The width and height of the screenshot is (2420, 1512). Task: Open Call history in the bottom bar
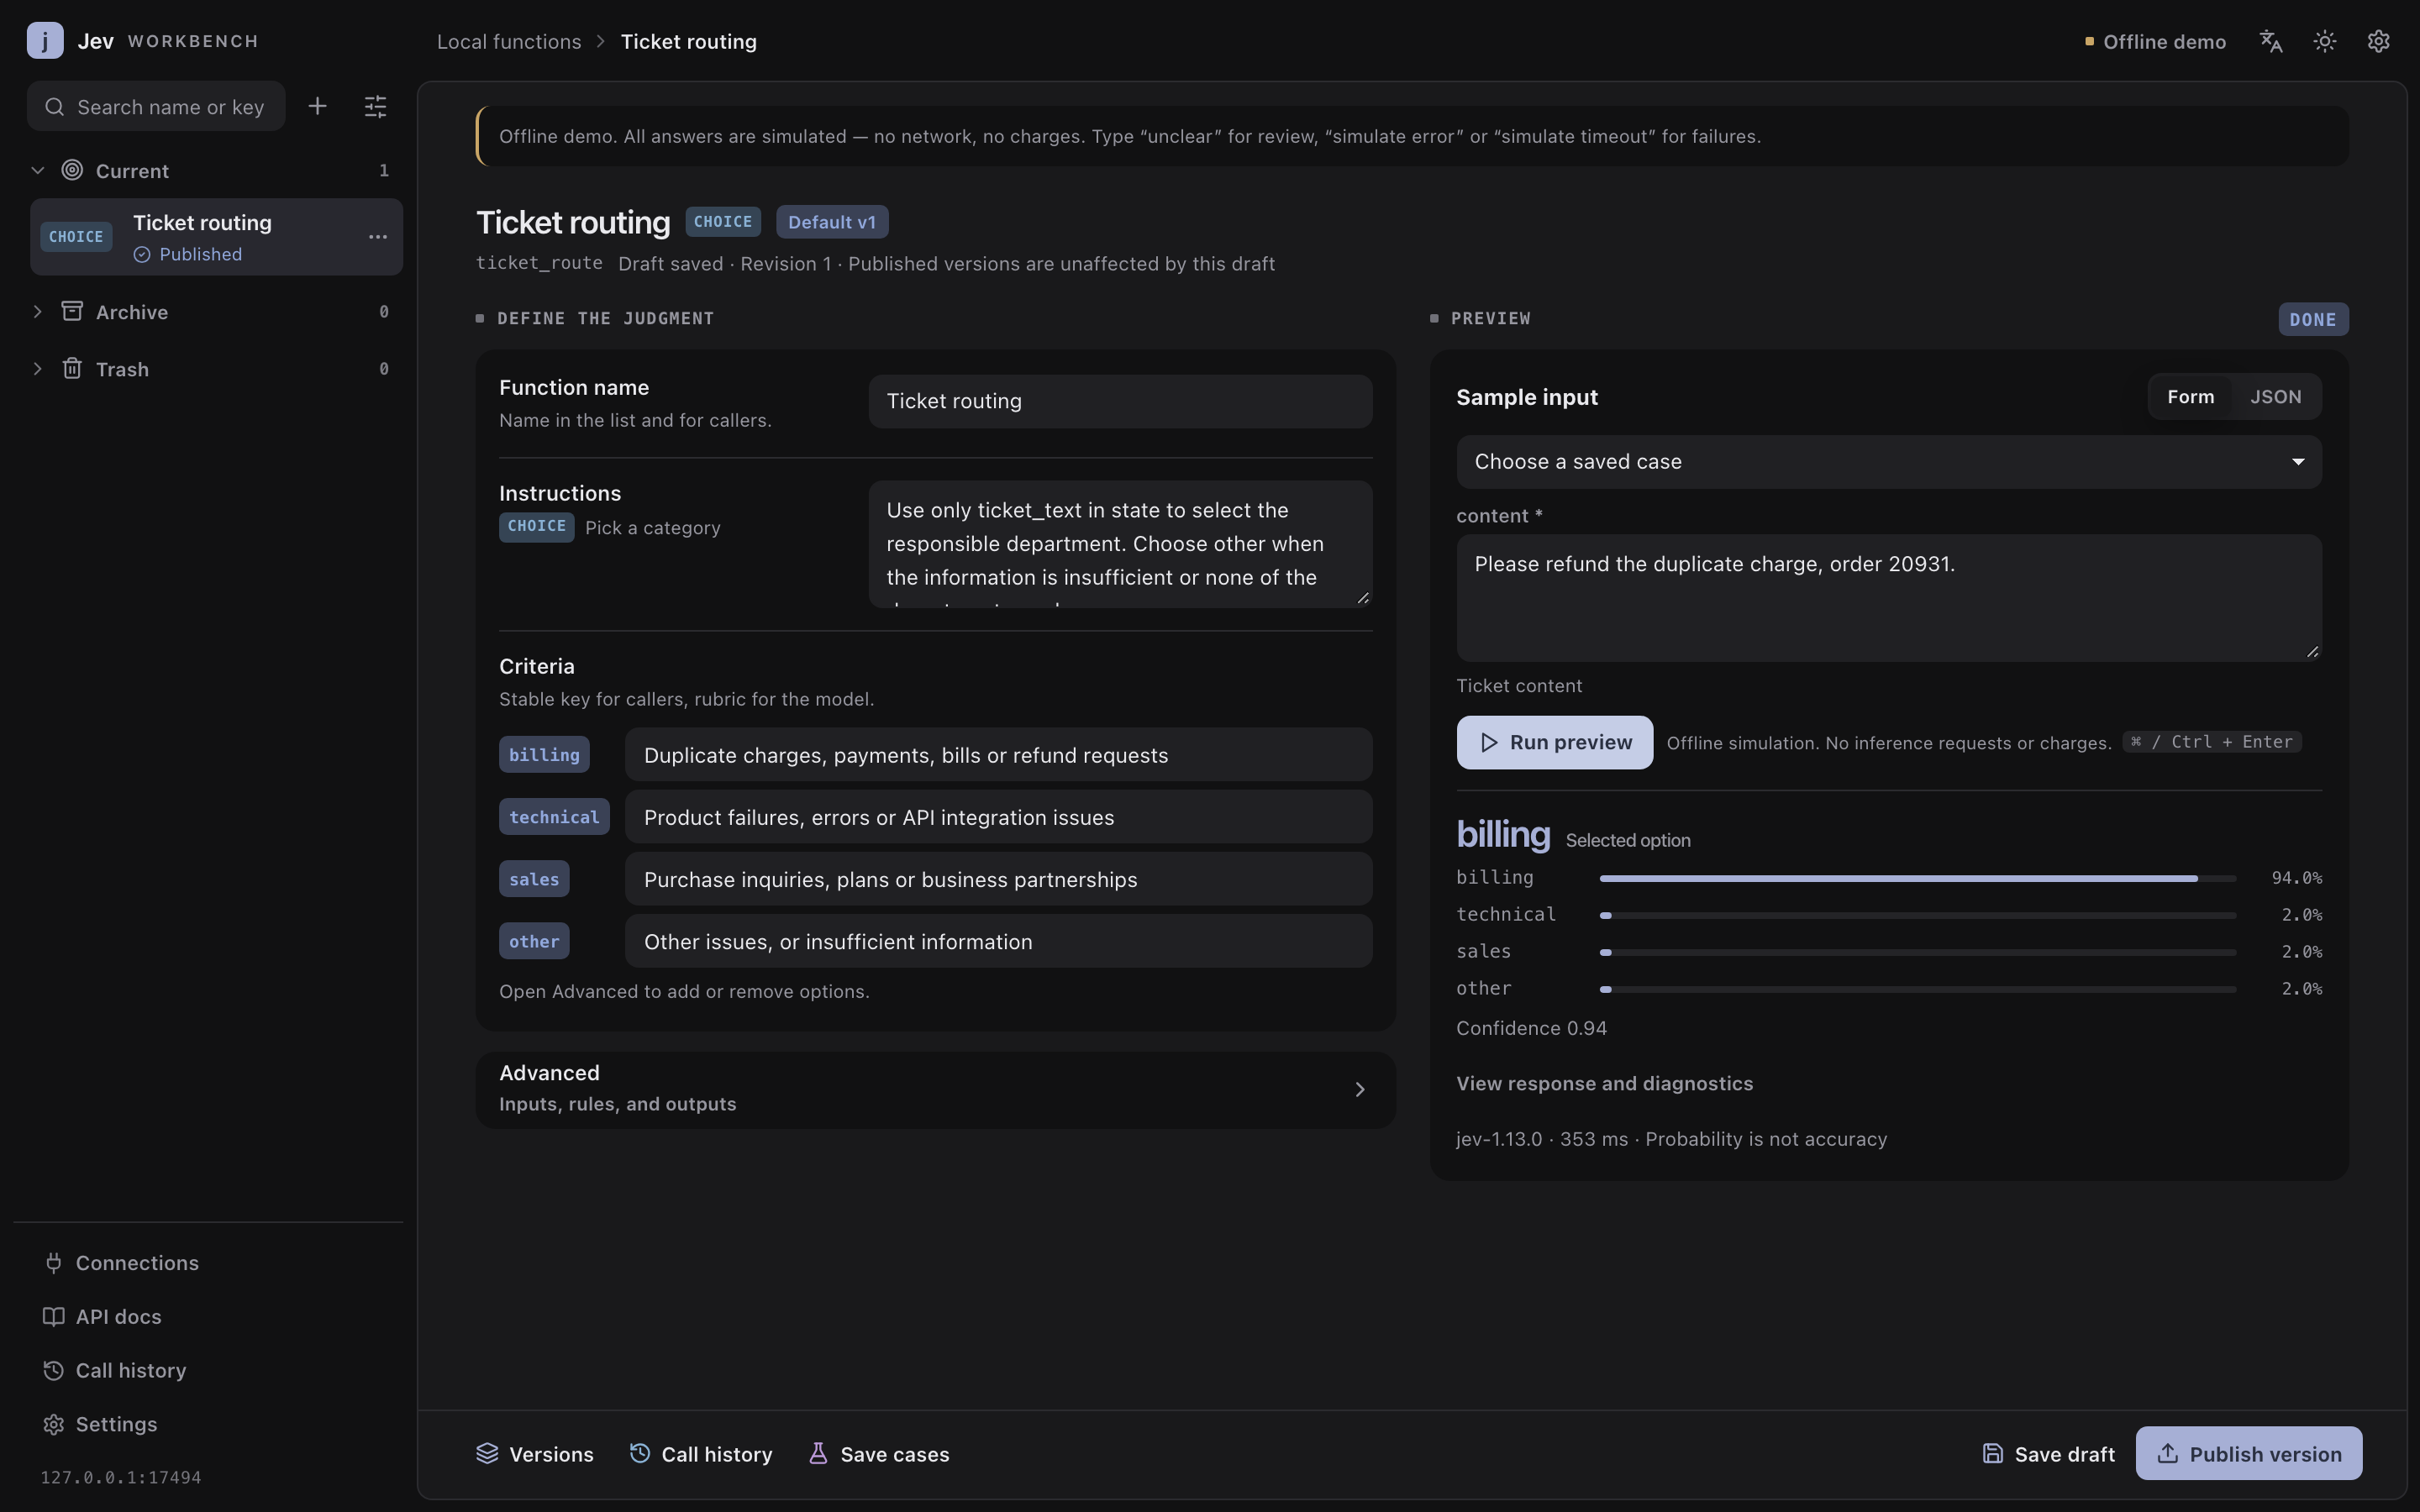(x=701, y=1454)
